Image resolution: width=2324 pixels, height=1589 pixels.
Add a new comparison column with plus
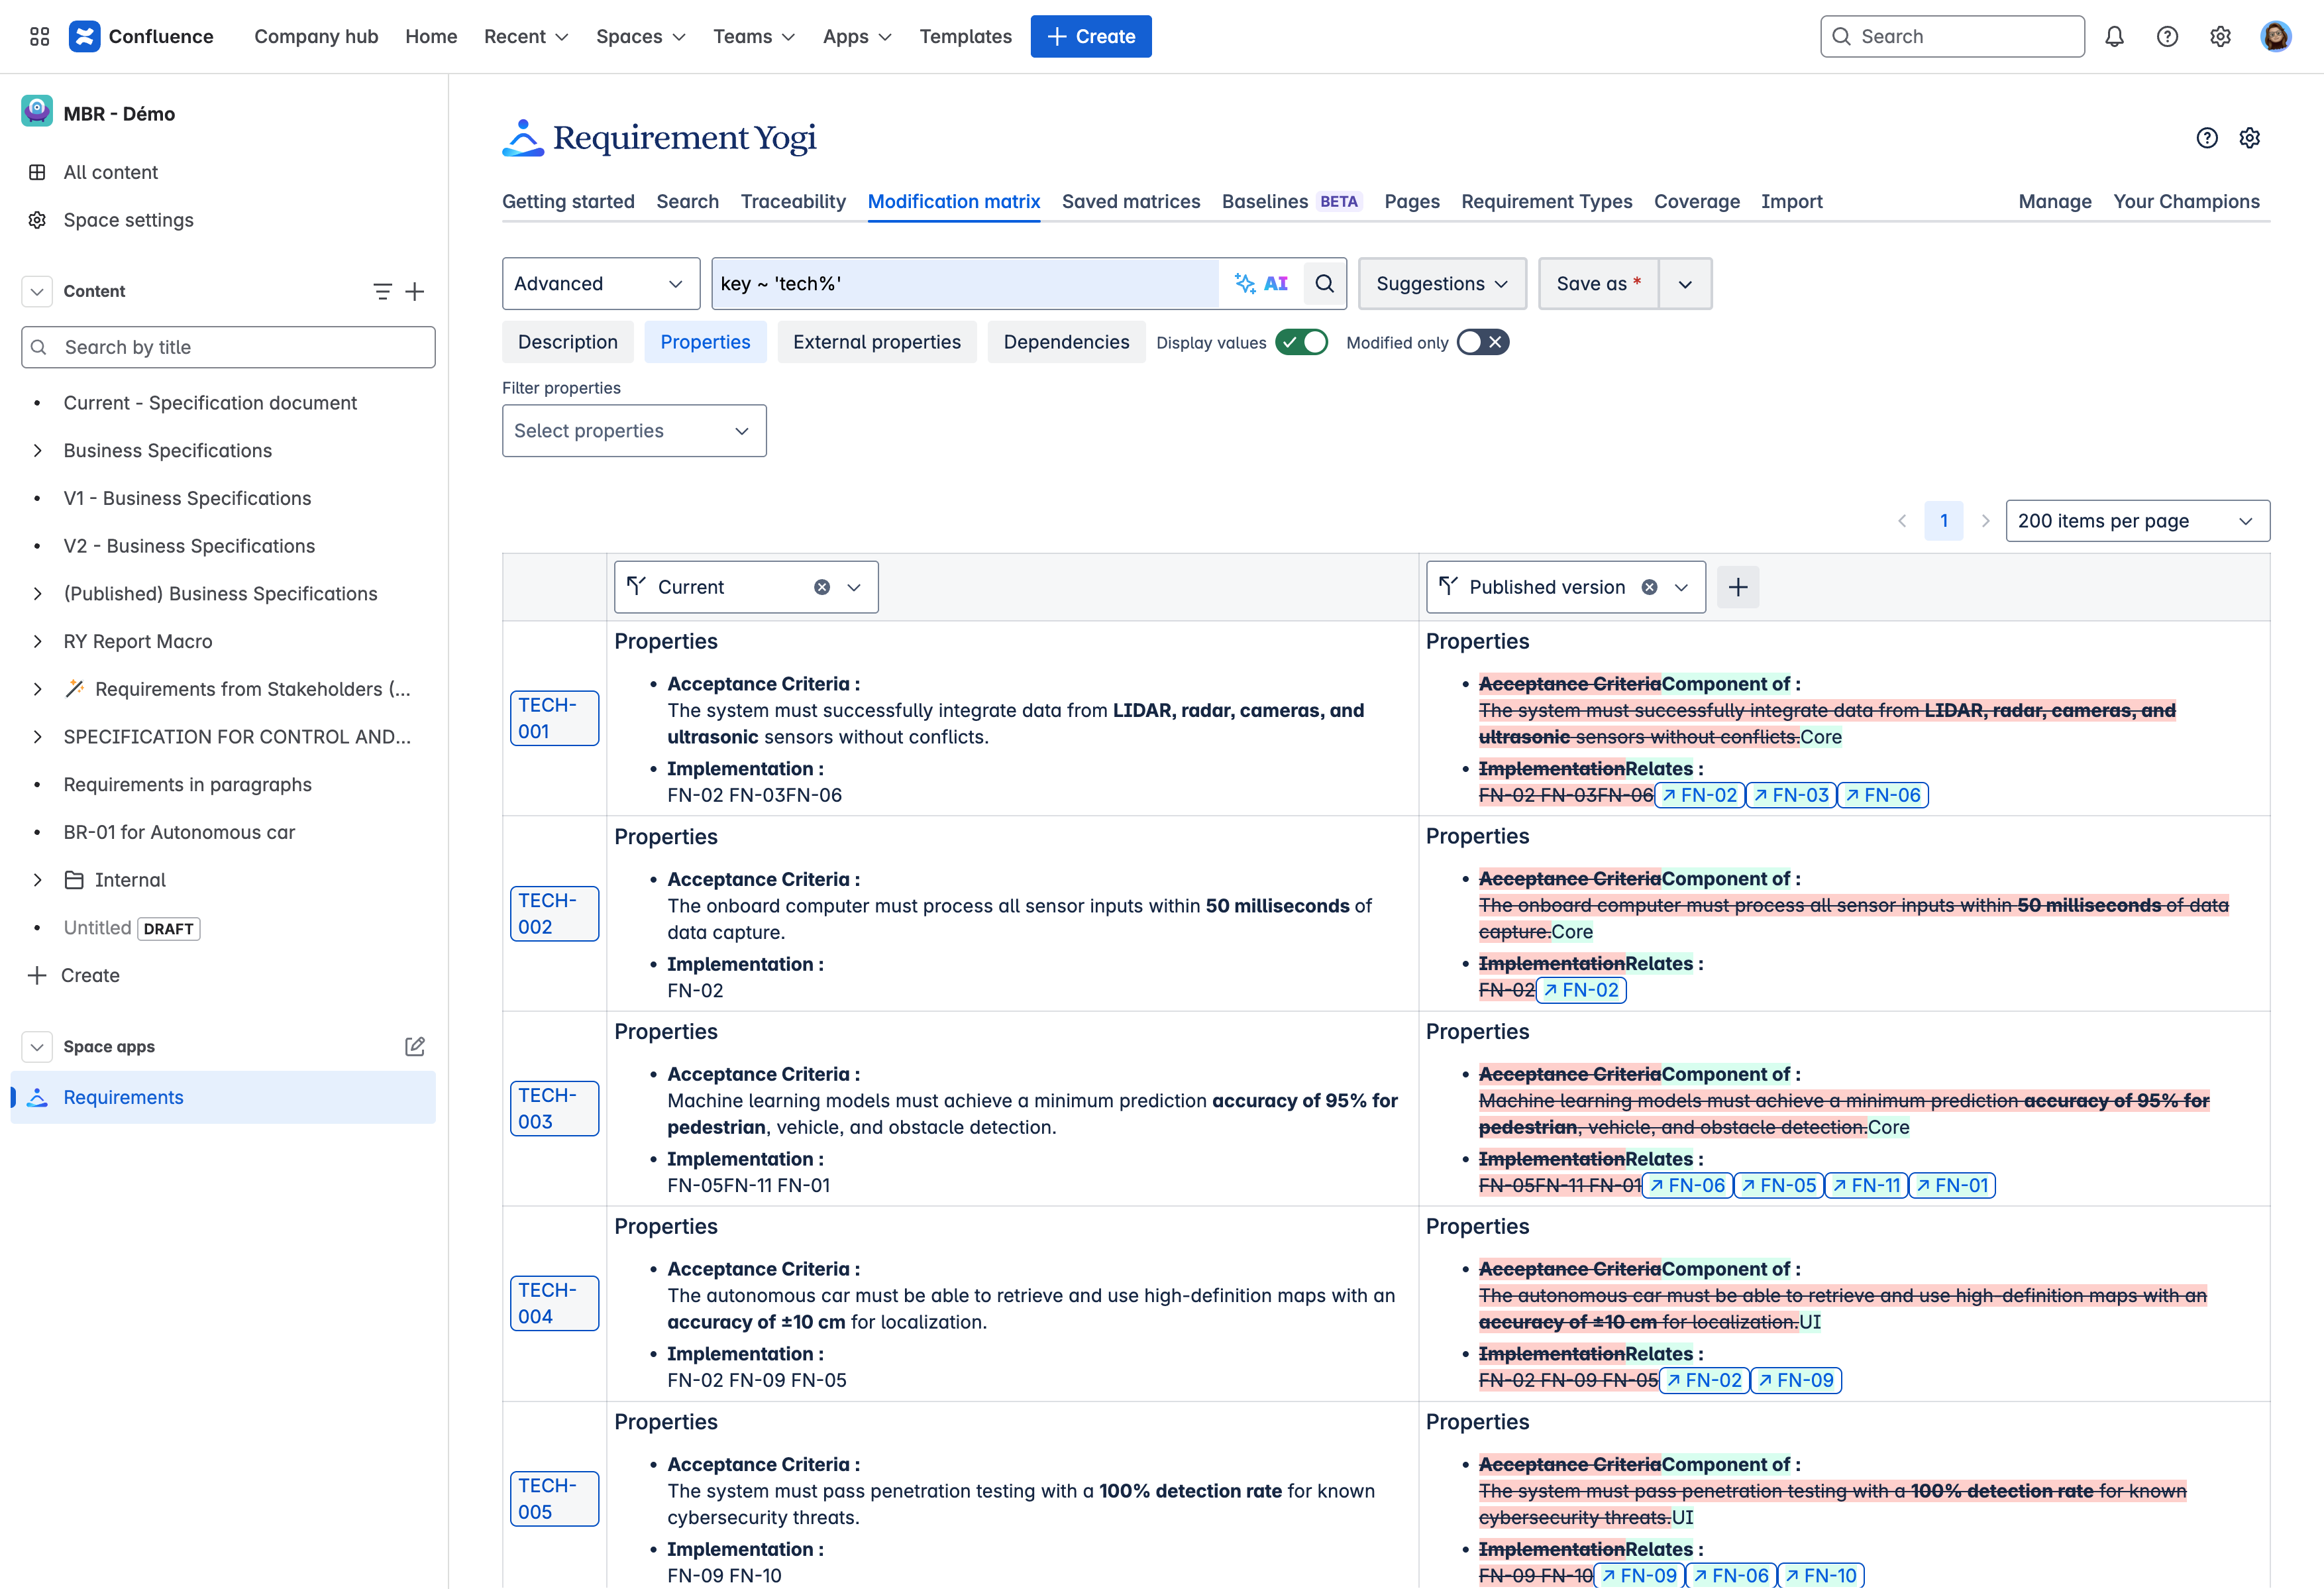(x=1738, y=587)
